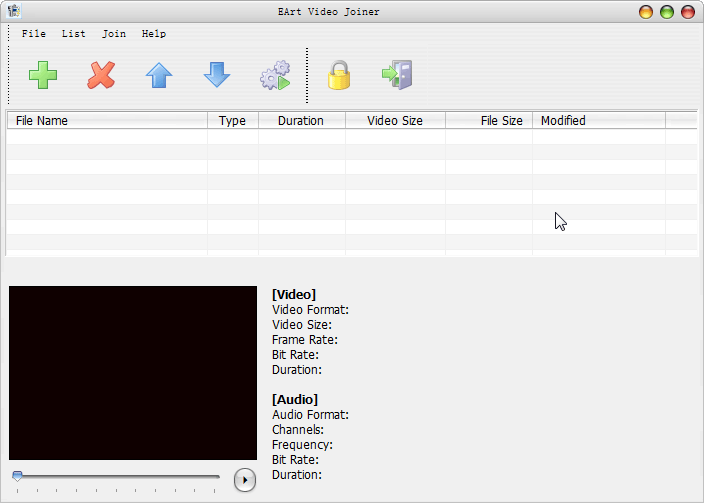This screenshot has width=704, height=503.
Task: Sort by File Name column header
Action: pos(107,120)
